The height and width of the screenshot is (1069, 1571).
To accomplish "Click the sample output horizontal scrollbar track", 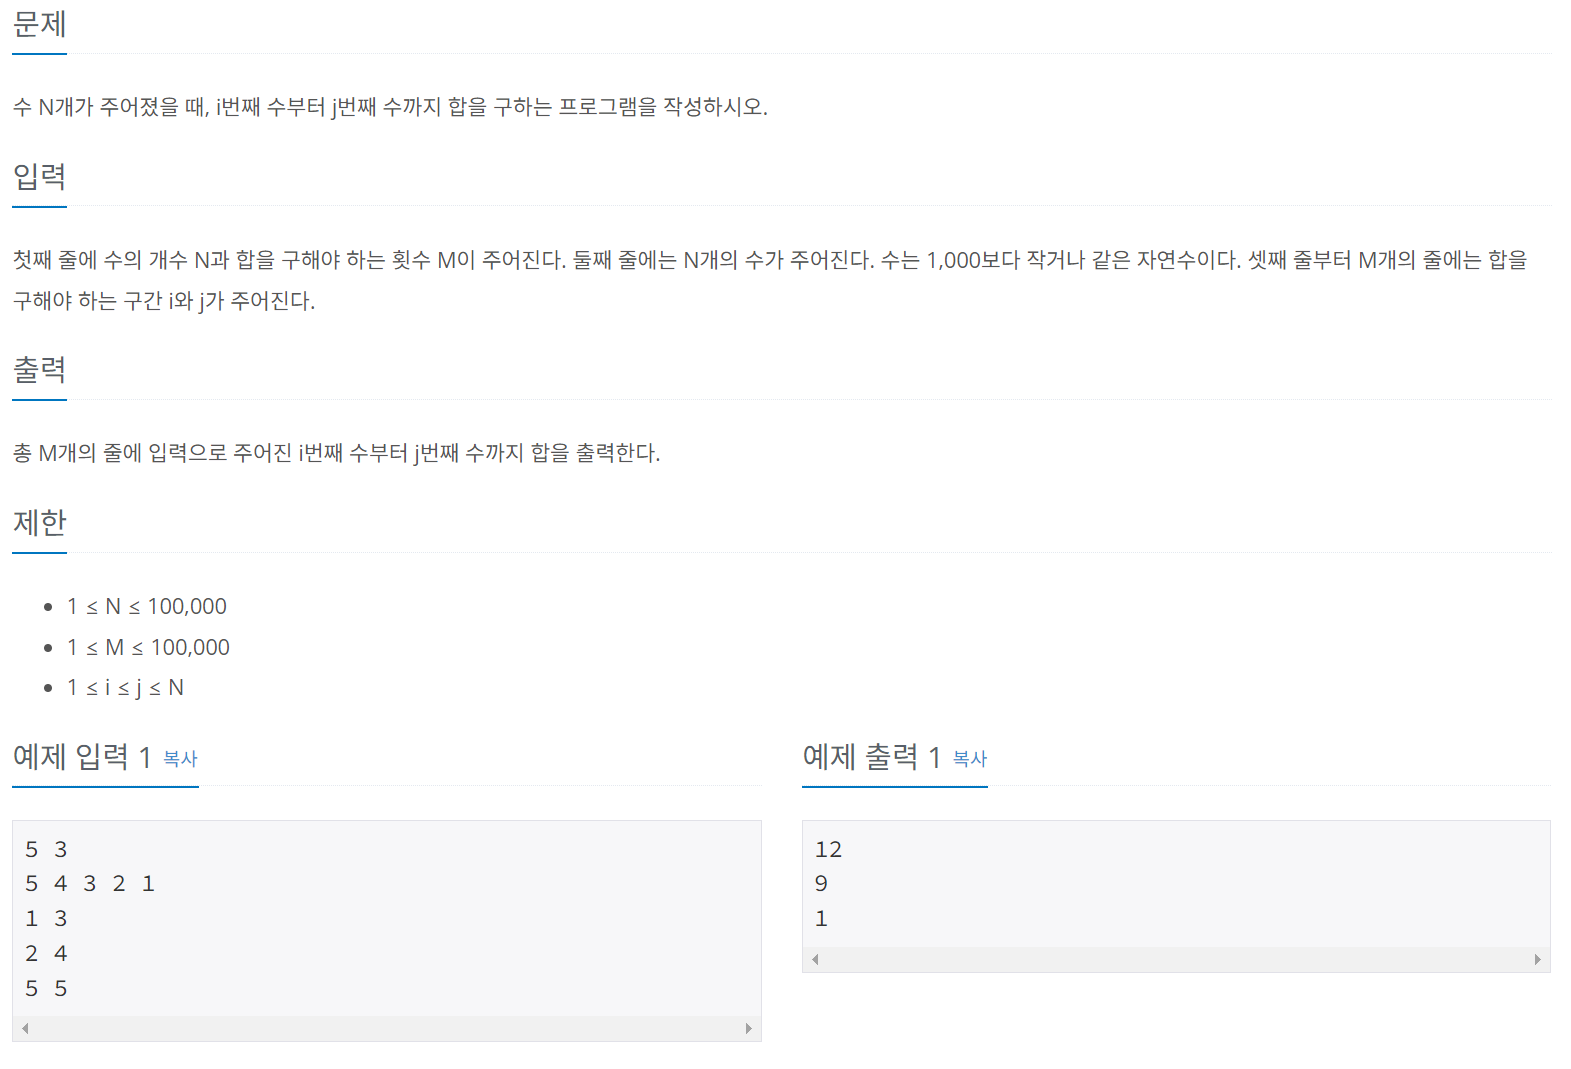I will click(x=1176, y=959).
